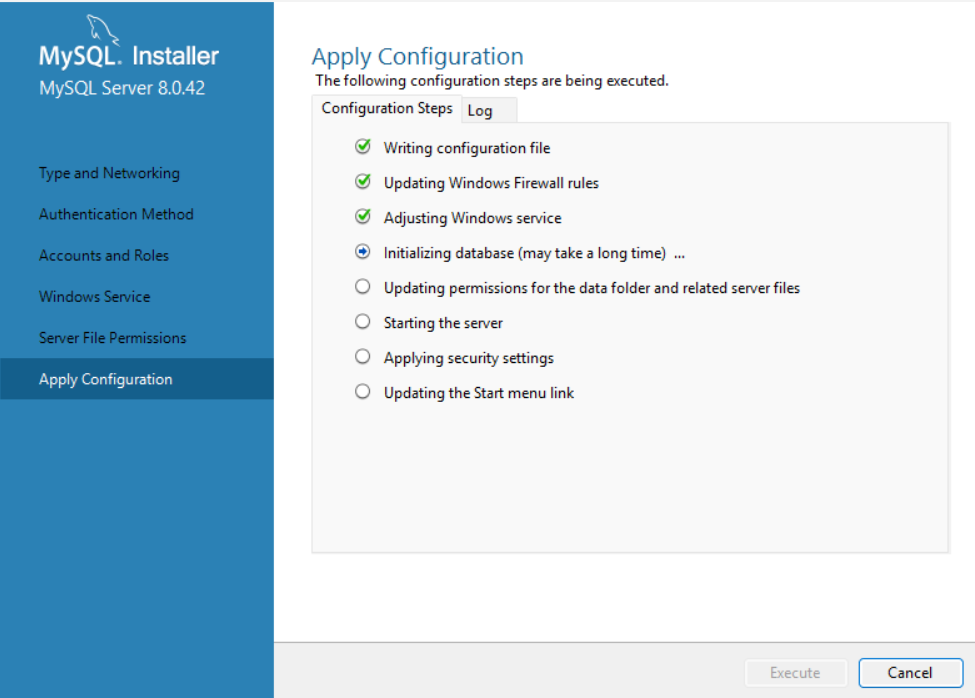Click the 'Writing configuration file' step text
Viewport: 975px width, 698px height.
coord(467,148)
